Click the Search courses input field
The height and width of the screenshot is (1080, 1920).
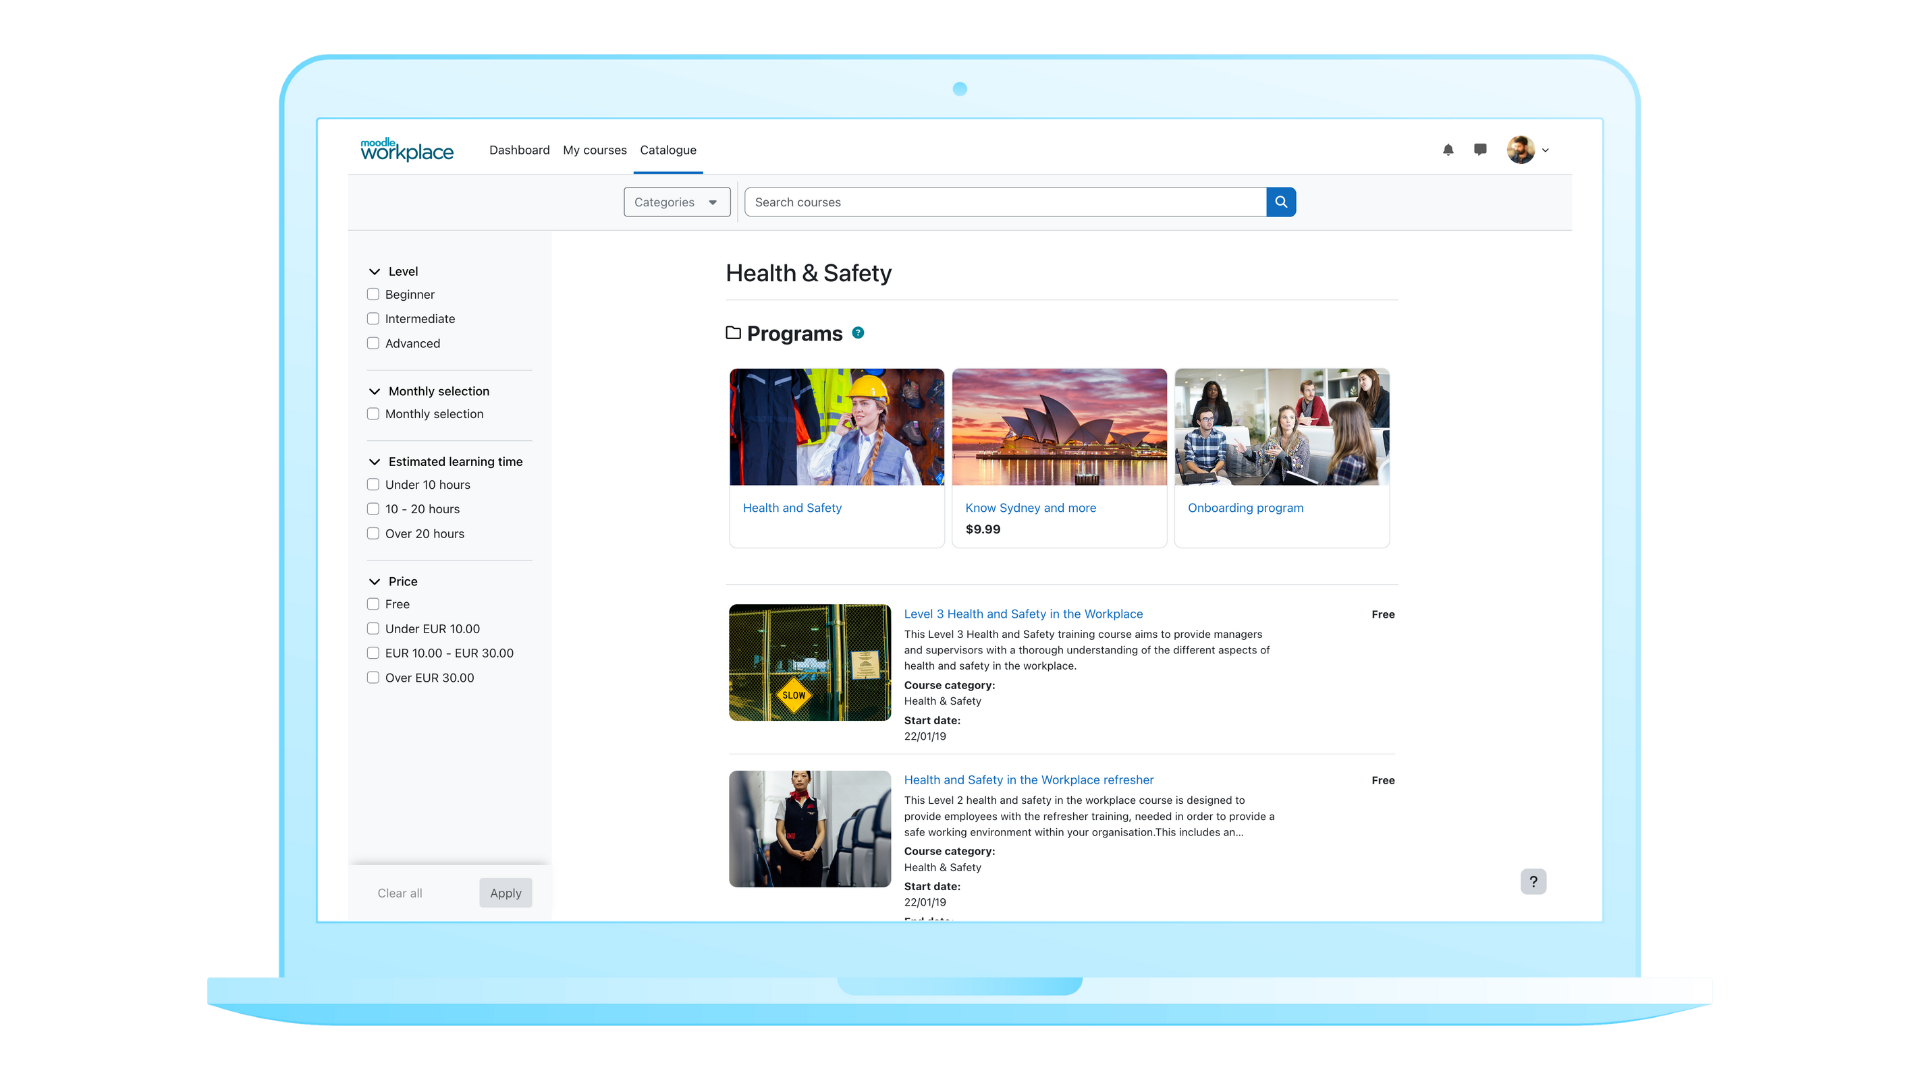coord(1005,202)
